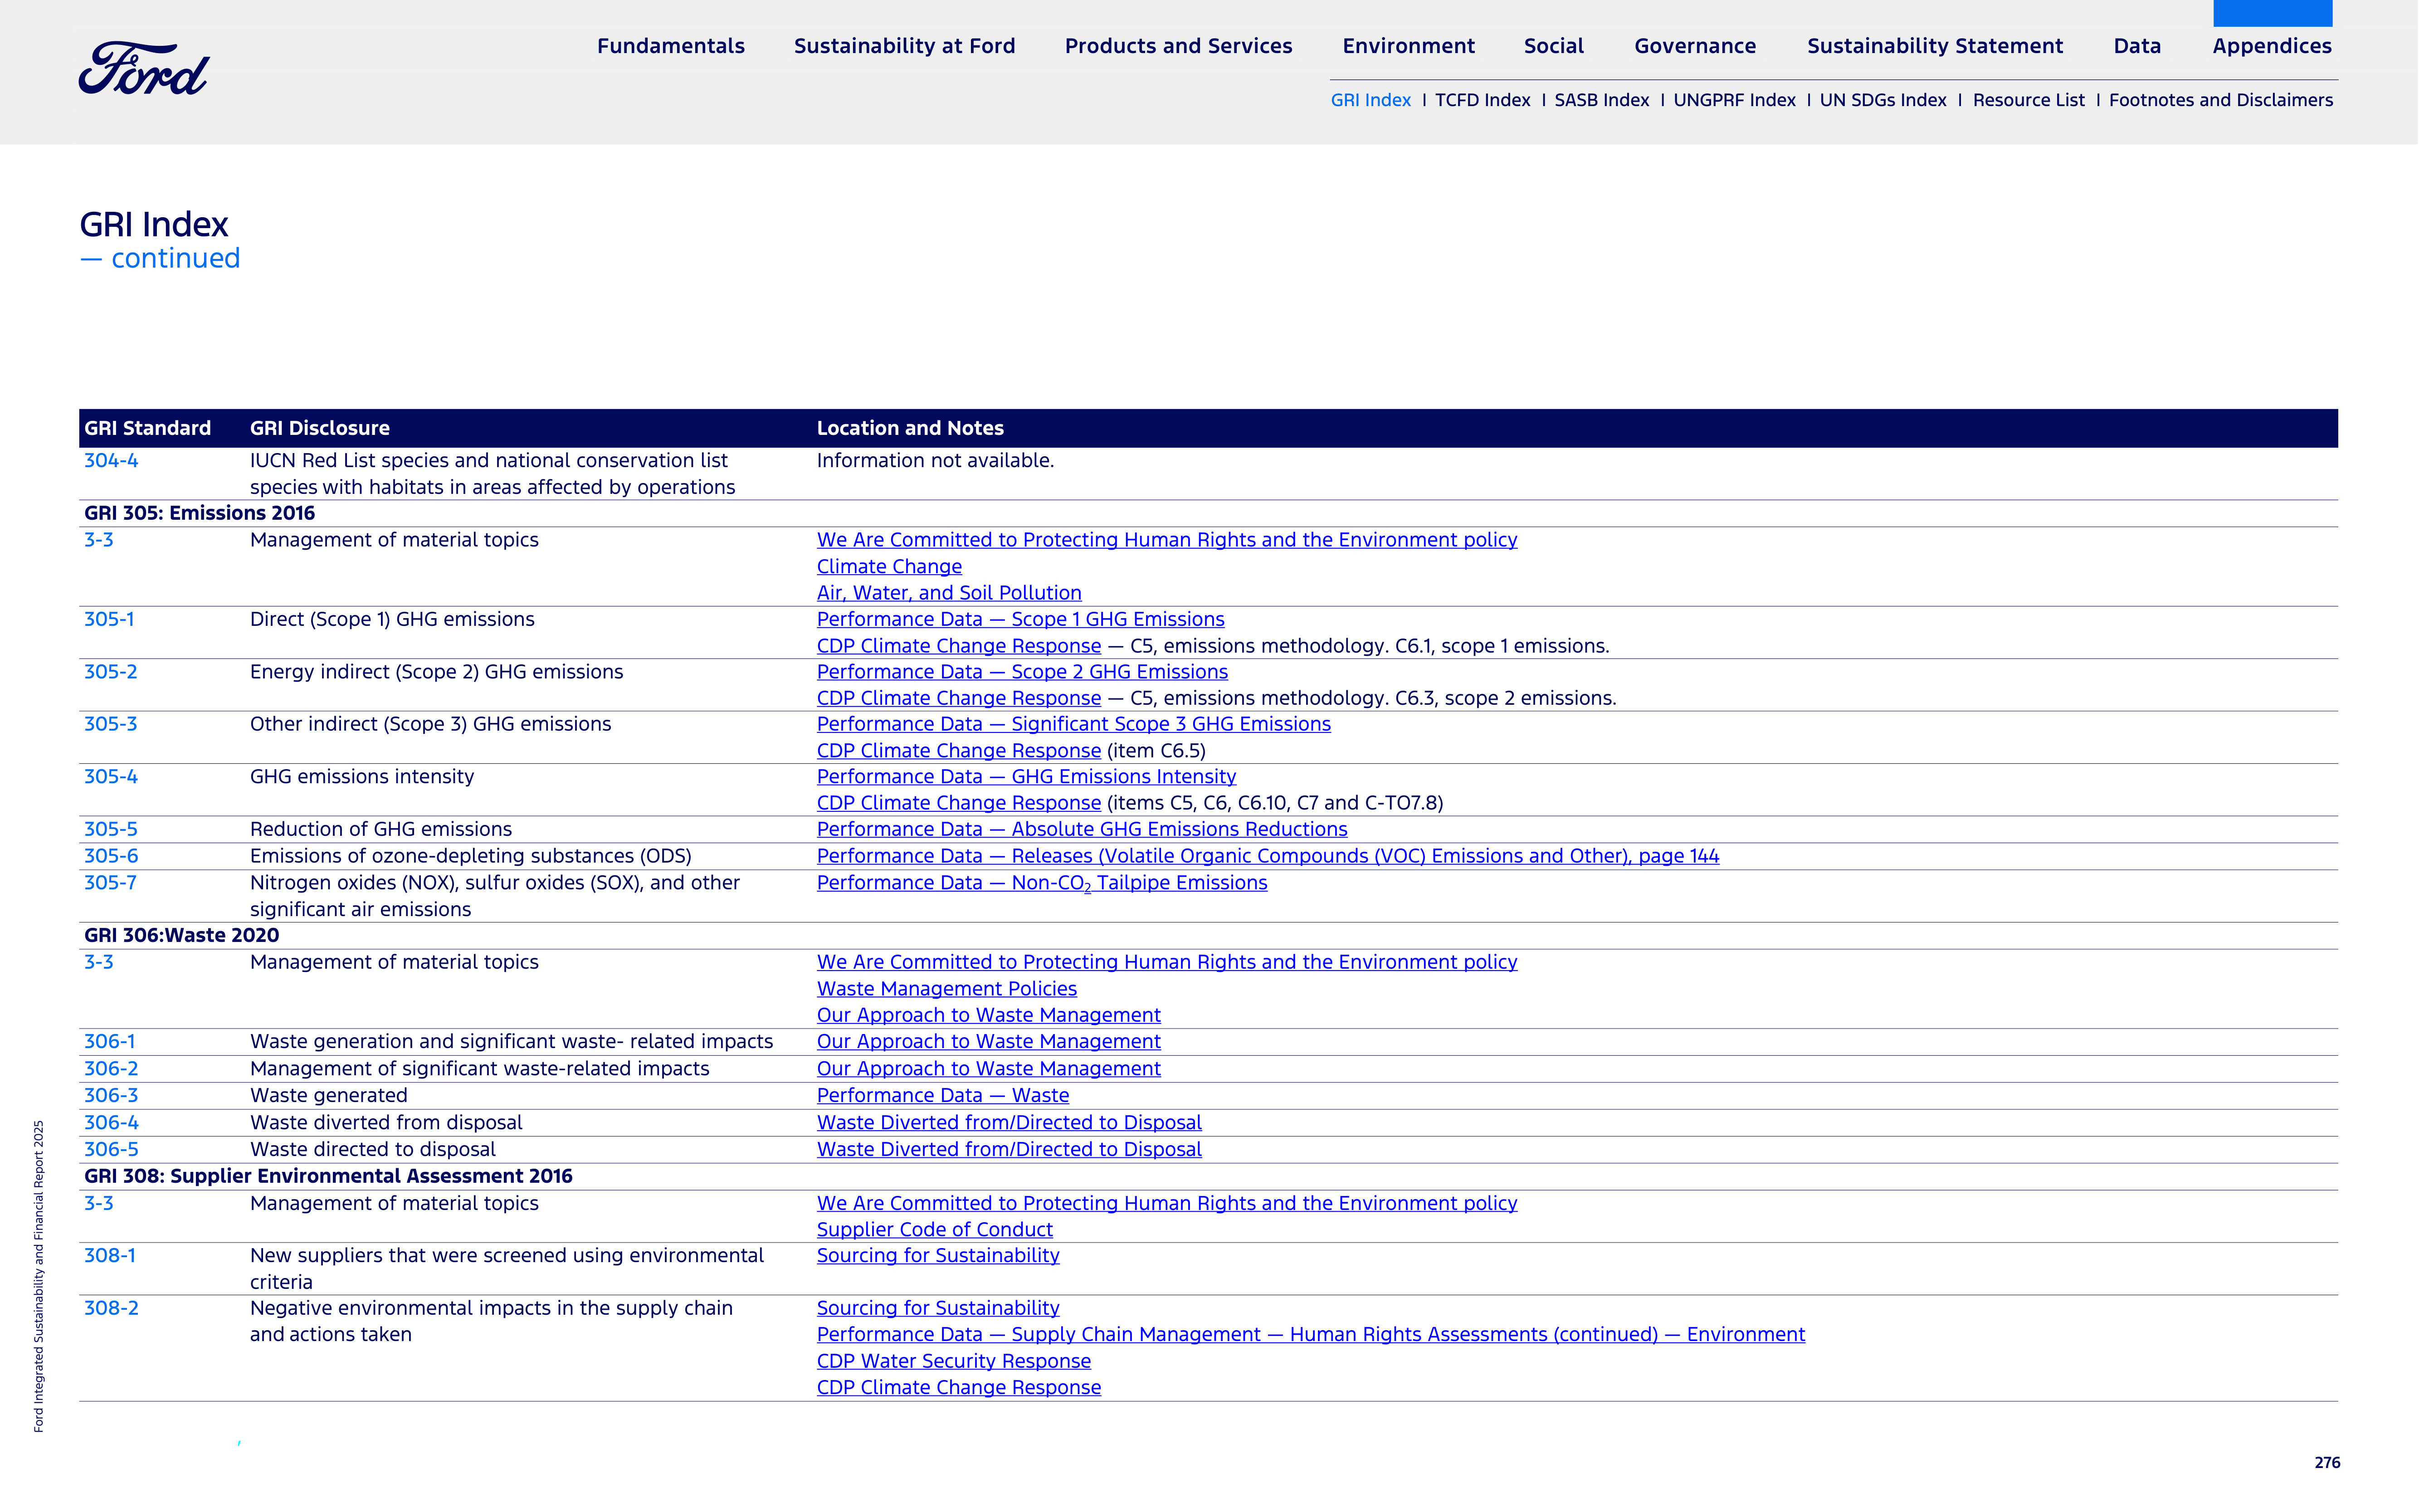Go to Products and Services

point(1178,46)
